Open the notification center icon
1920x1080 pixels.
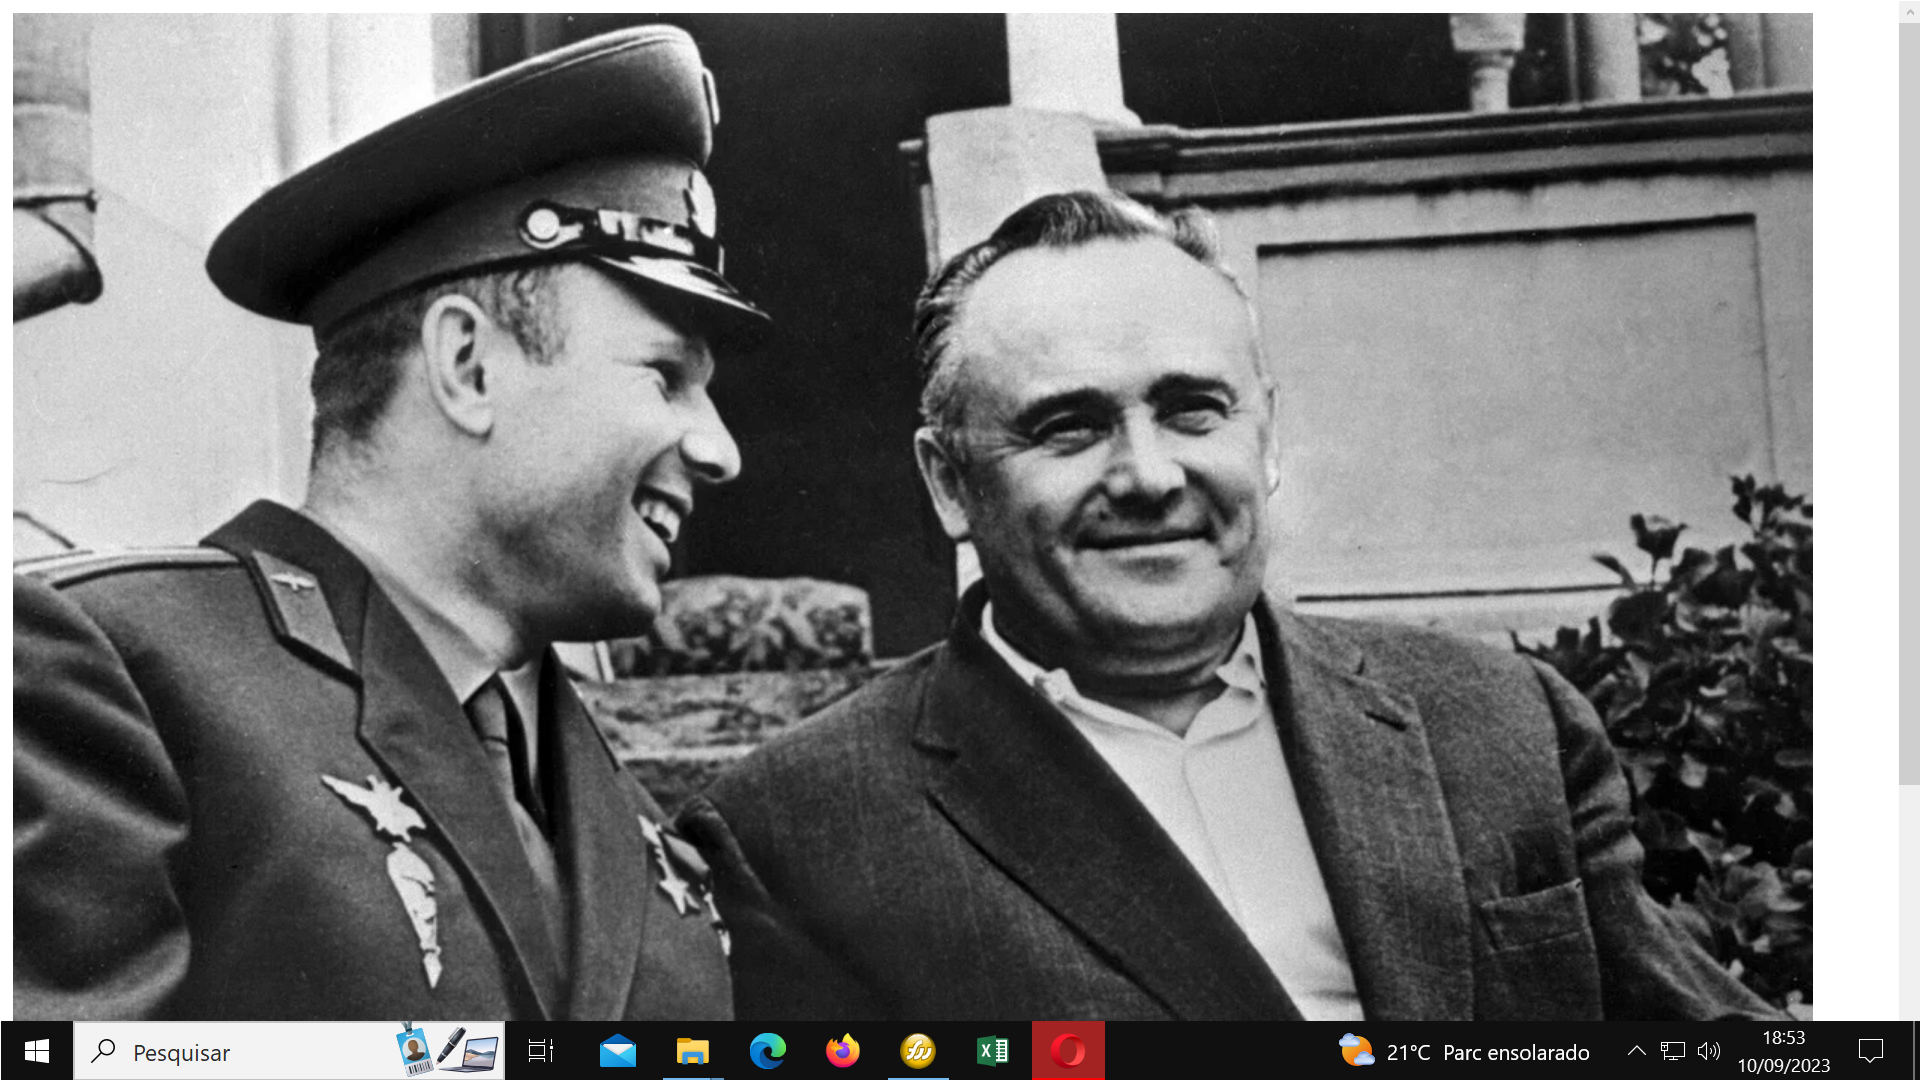click(x=1870, y=1051)
